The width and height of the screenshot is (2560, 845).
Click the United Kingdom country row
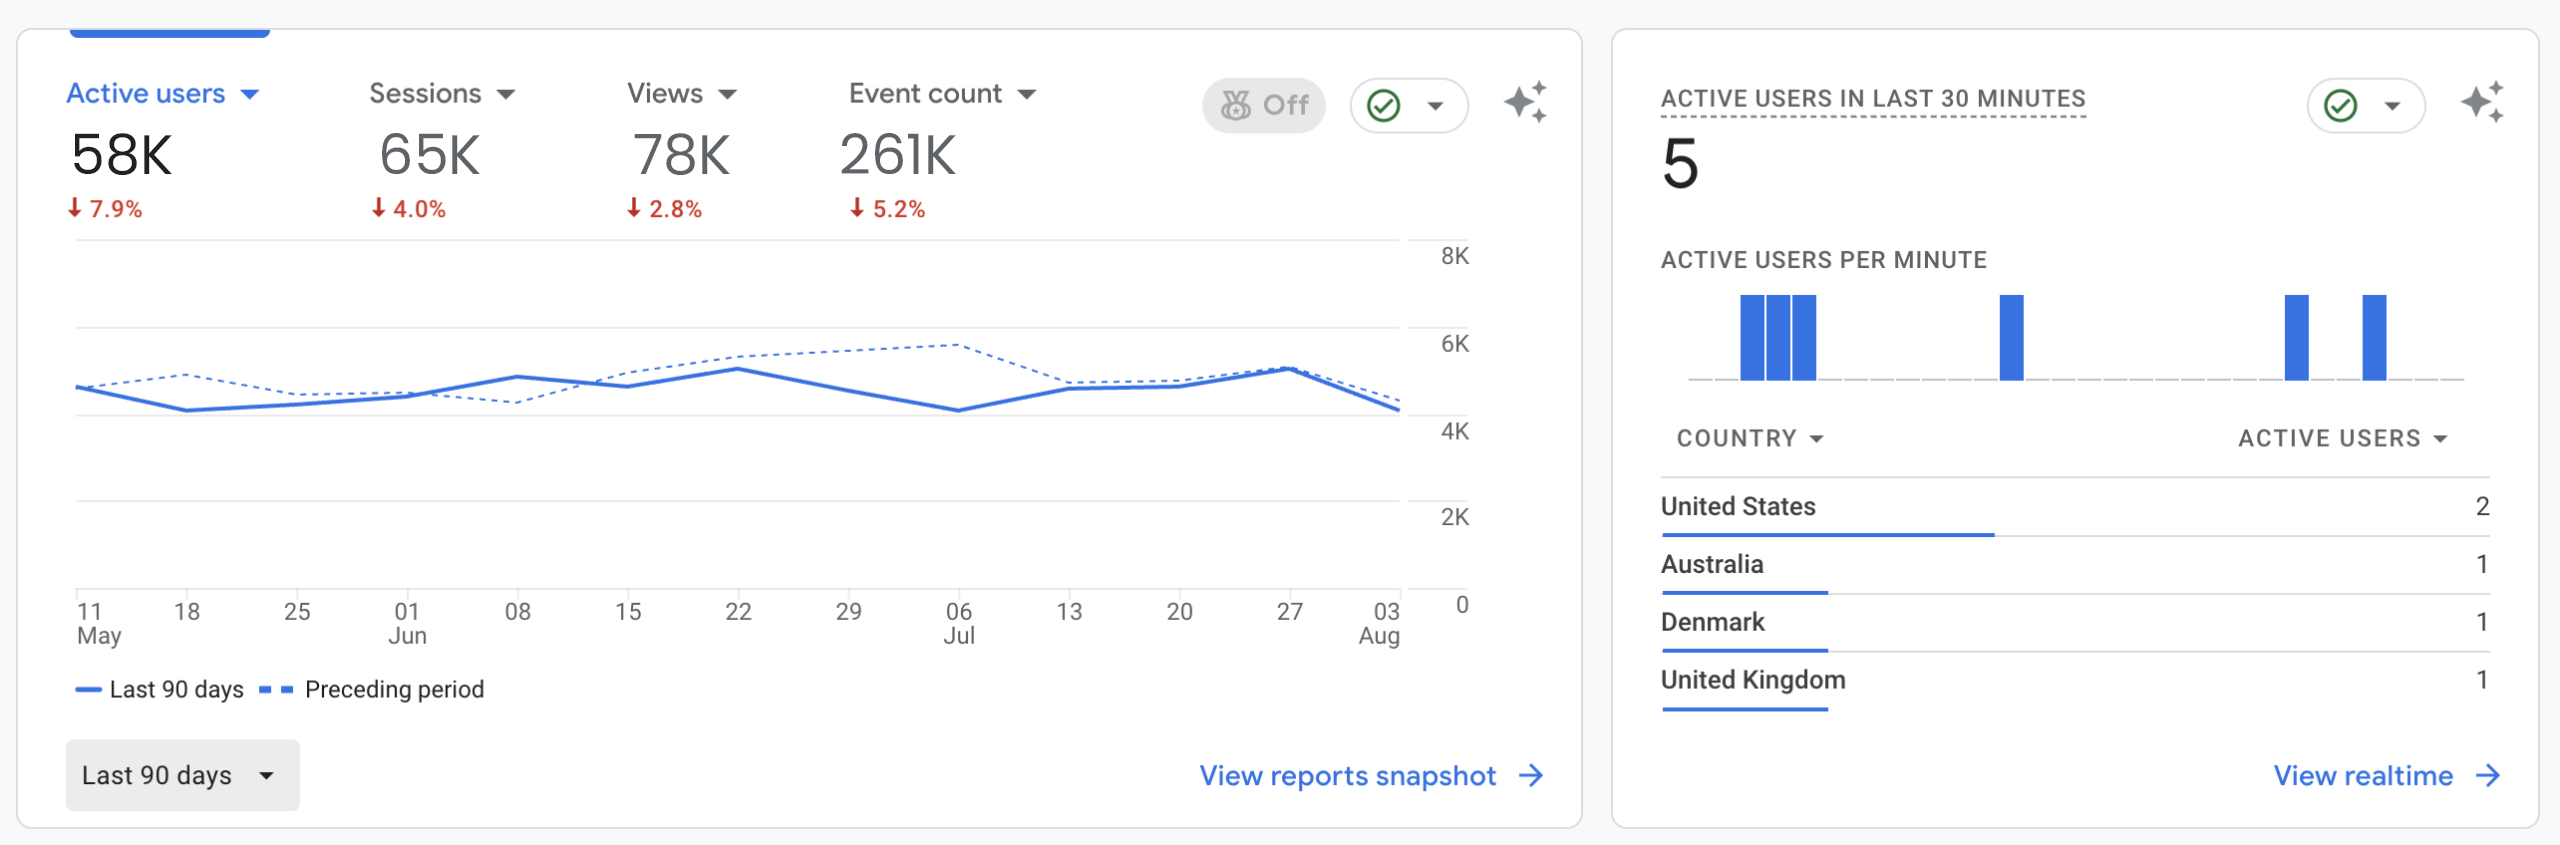pos(1753,680)
